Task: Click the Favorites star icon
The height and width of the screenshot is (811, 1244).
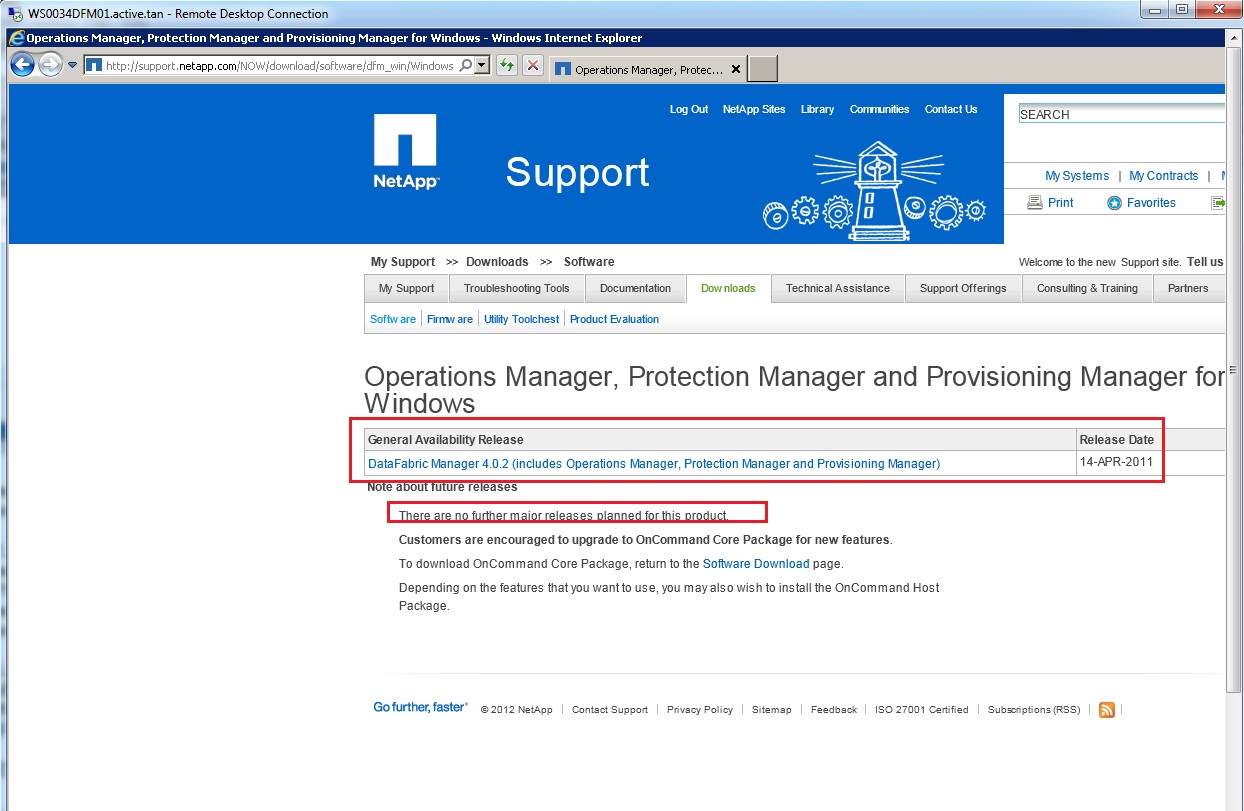Action: (1114, 203)
